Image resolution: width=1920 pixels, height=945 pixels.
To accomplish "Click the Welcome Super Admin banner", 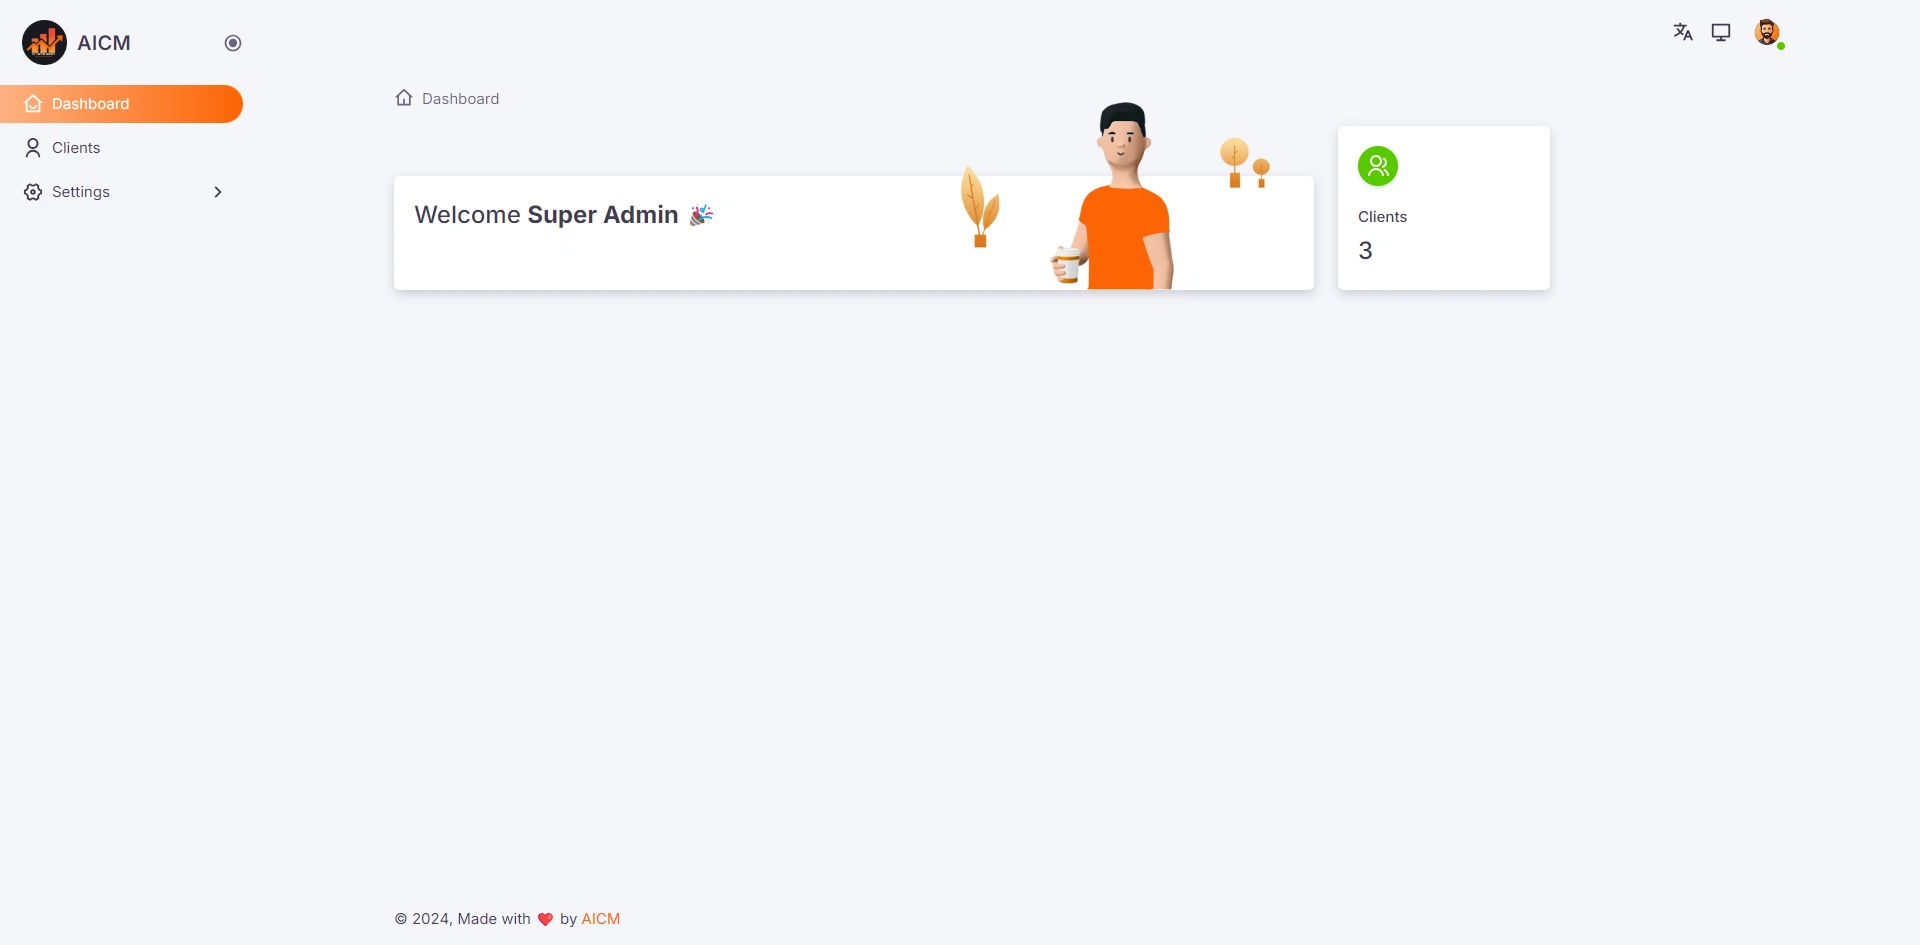I will tap(854, 233).
